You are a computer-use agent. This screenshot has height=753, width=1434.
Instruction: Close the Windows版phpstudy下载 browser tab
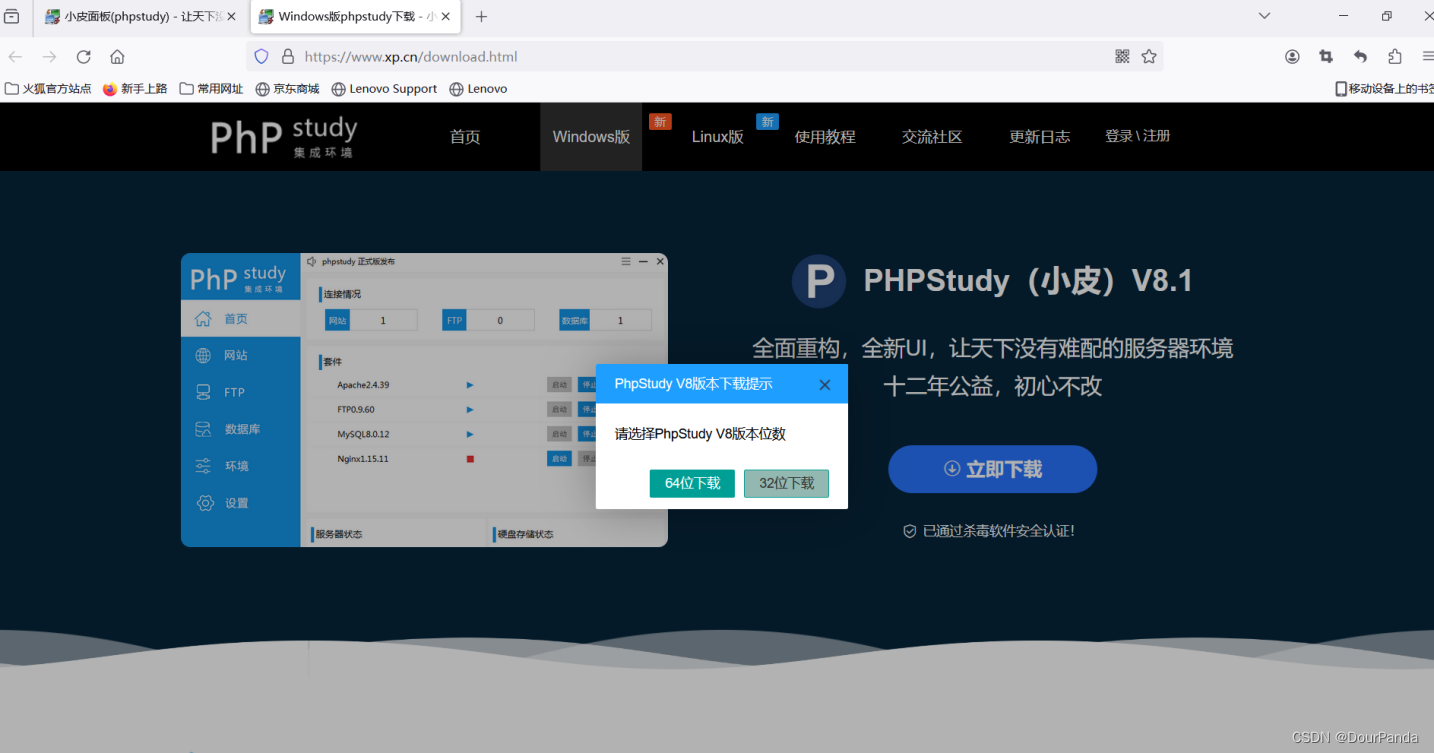446,17
